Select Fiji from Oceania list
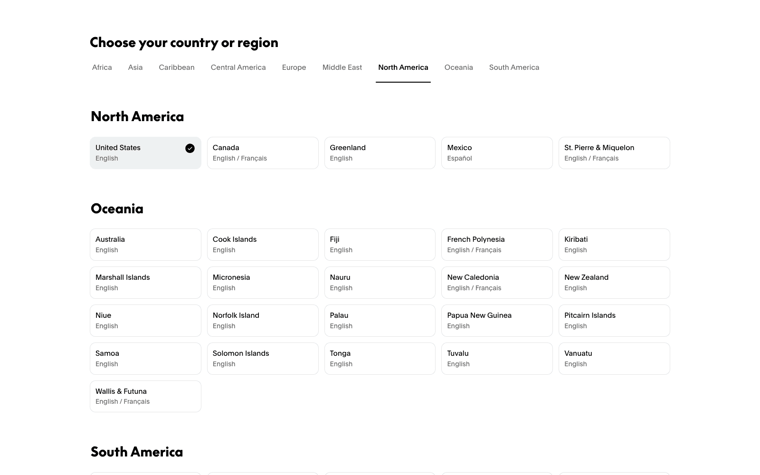The width and height of the screenshot is (760, 475). click(x=380, y=245)
